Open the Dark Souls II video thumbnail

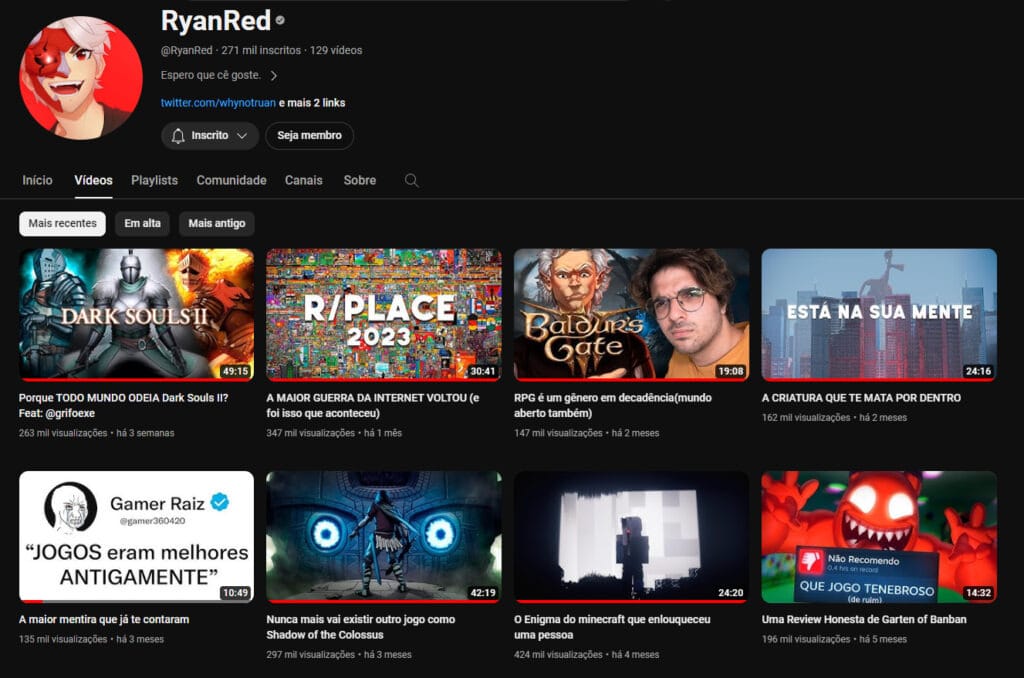tap(136, 314)
